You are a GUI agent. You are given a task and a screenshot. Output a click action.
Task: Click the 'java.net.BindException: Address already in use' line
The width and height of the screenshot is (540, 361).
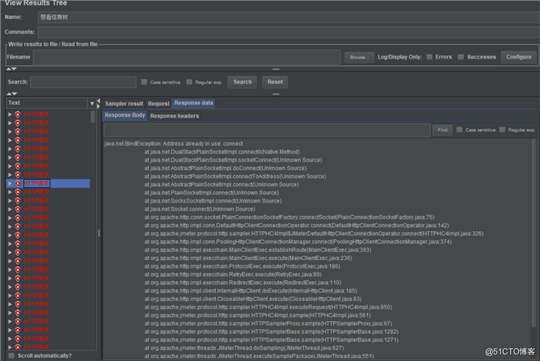(x=174, y=144)
